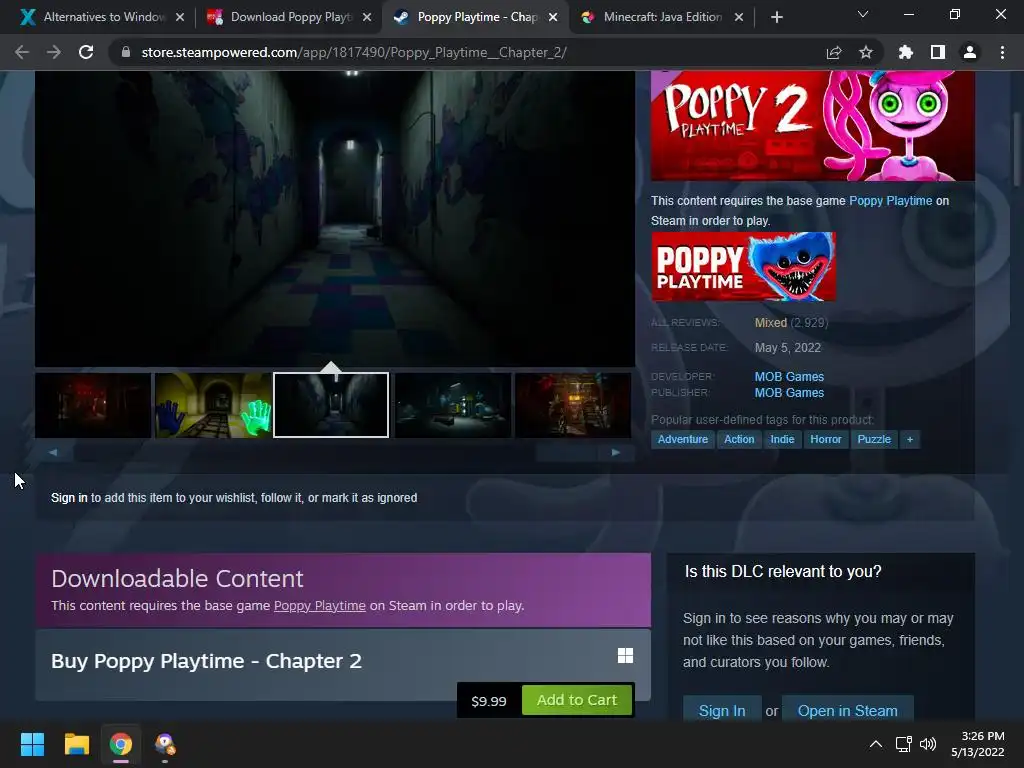Click the address bar URL
This screenshot has height=768, width=1024.
(354, 52)
